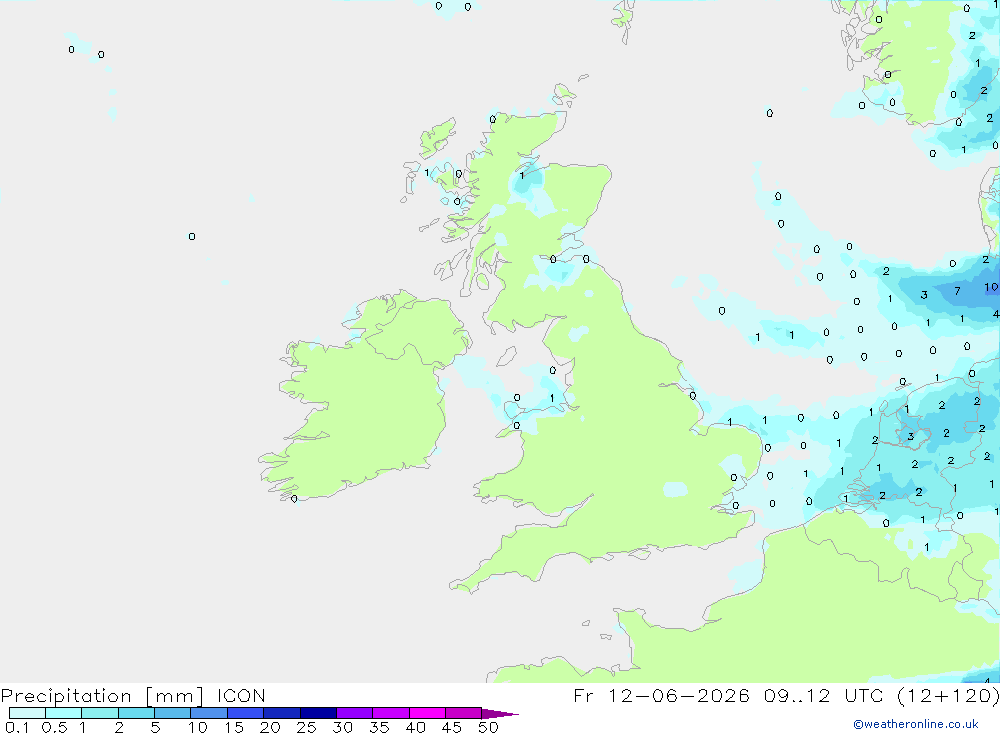This screenshot has height=733, width=1000.
Task: Click the '0.5' legend scale label
Action: coord(54,727)
